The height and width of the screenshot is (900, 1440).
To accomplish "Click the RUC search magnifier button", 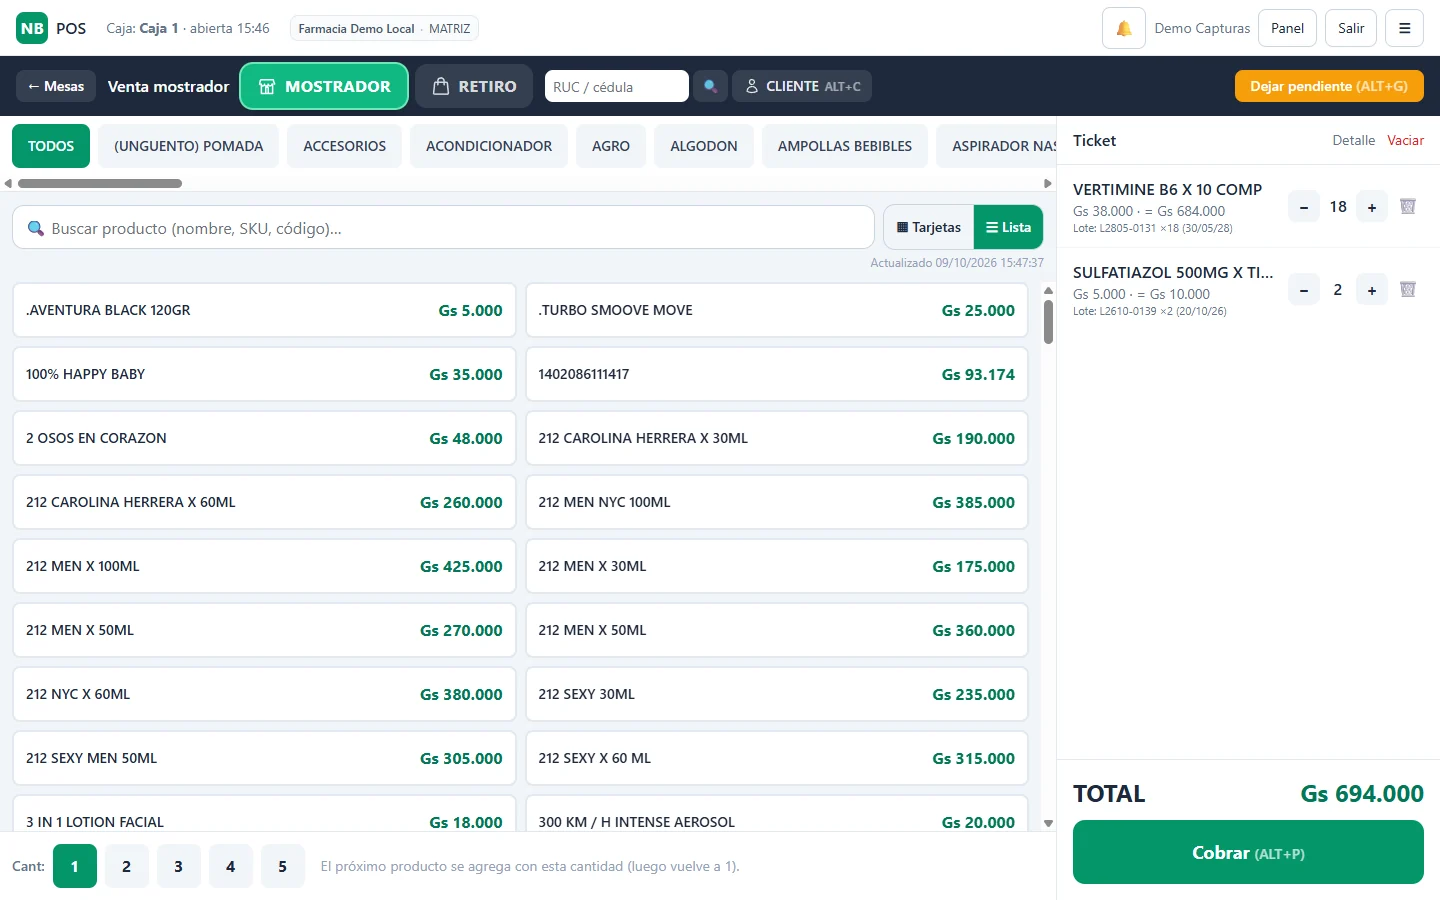I will 710,86.
